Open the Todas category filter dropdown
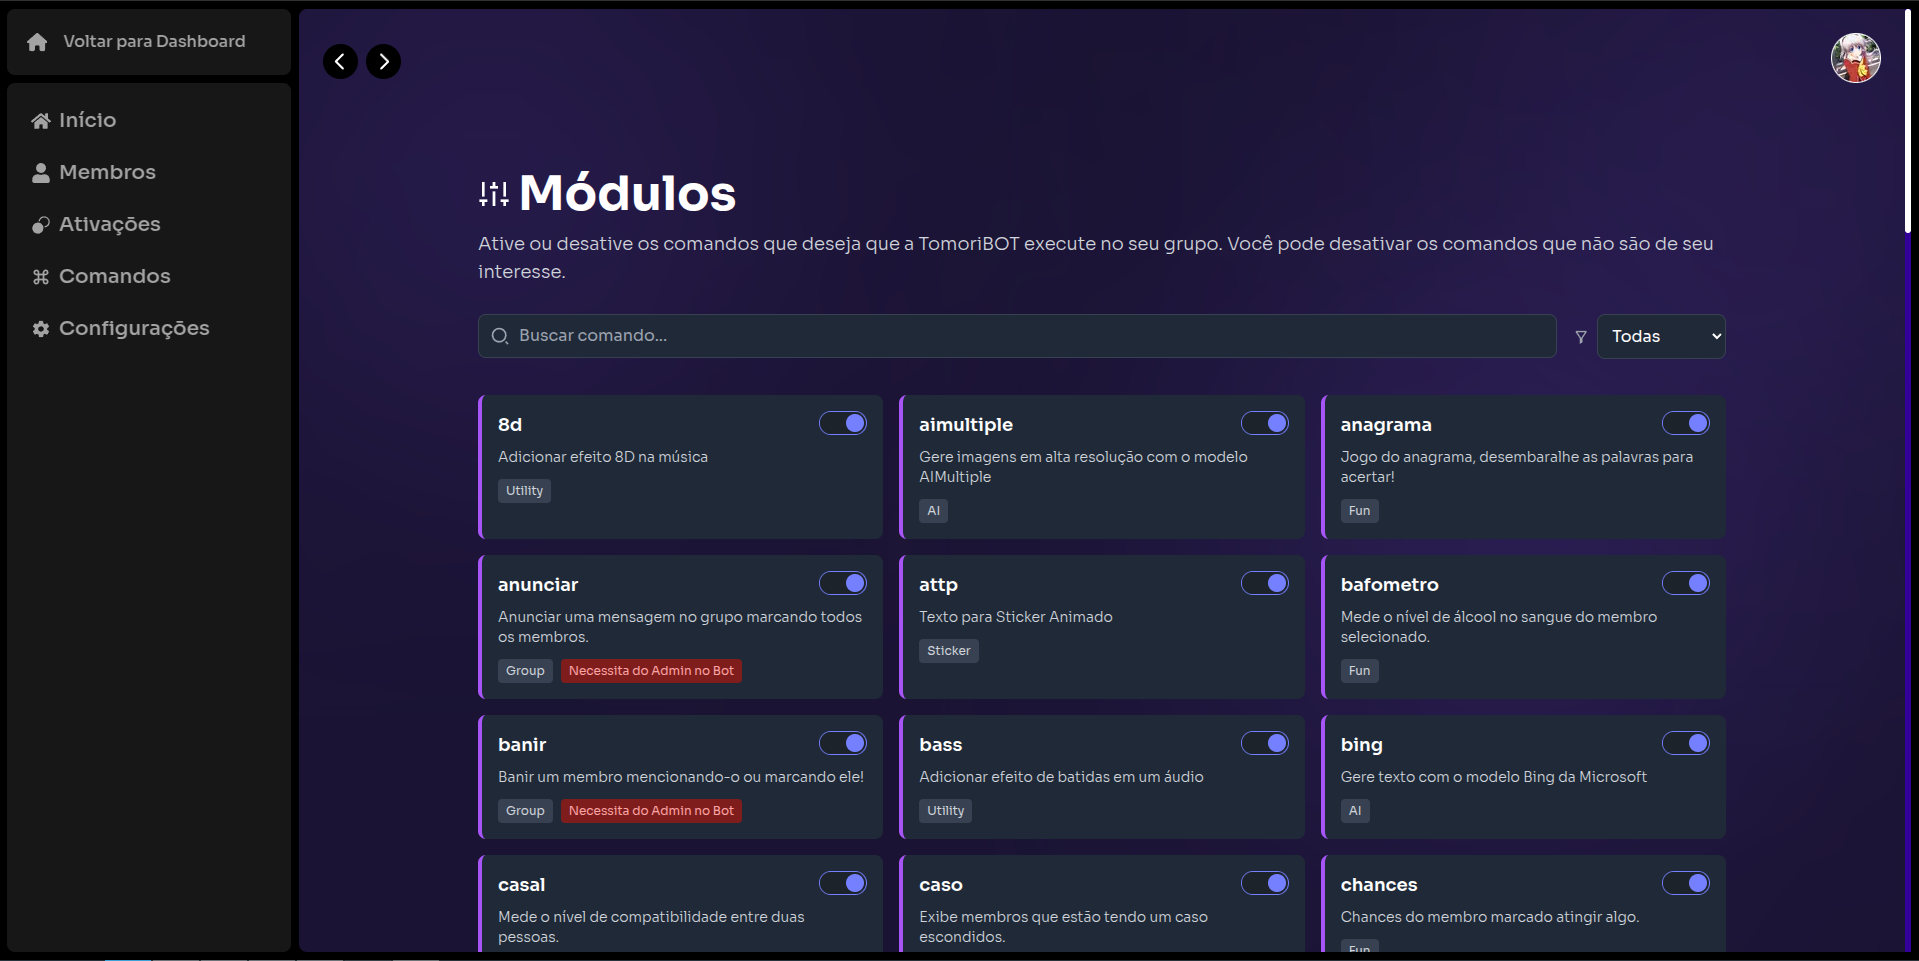 click(1661, 337)
